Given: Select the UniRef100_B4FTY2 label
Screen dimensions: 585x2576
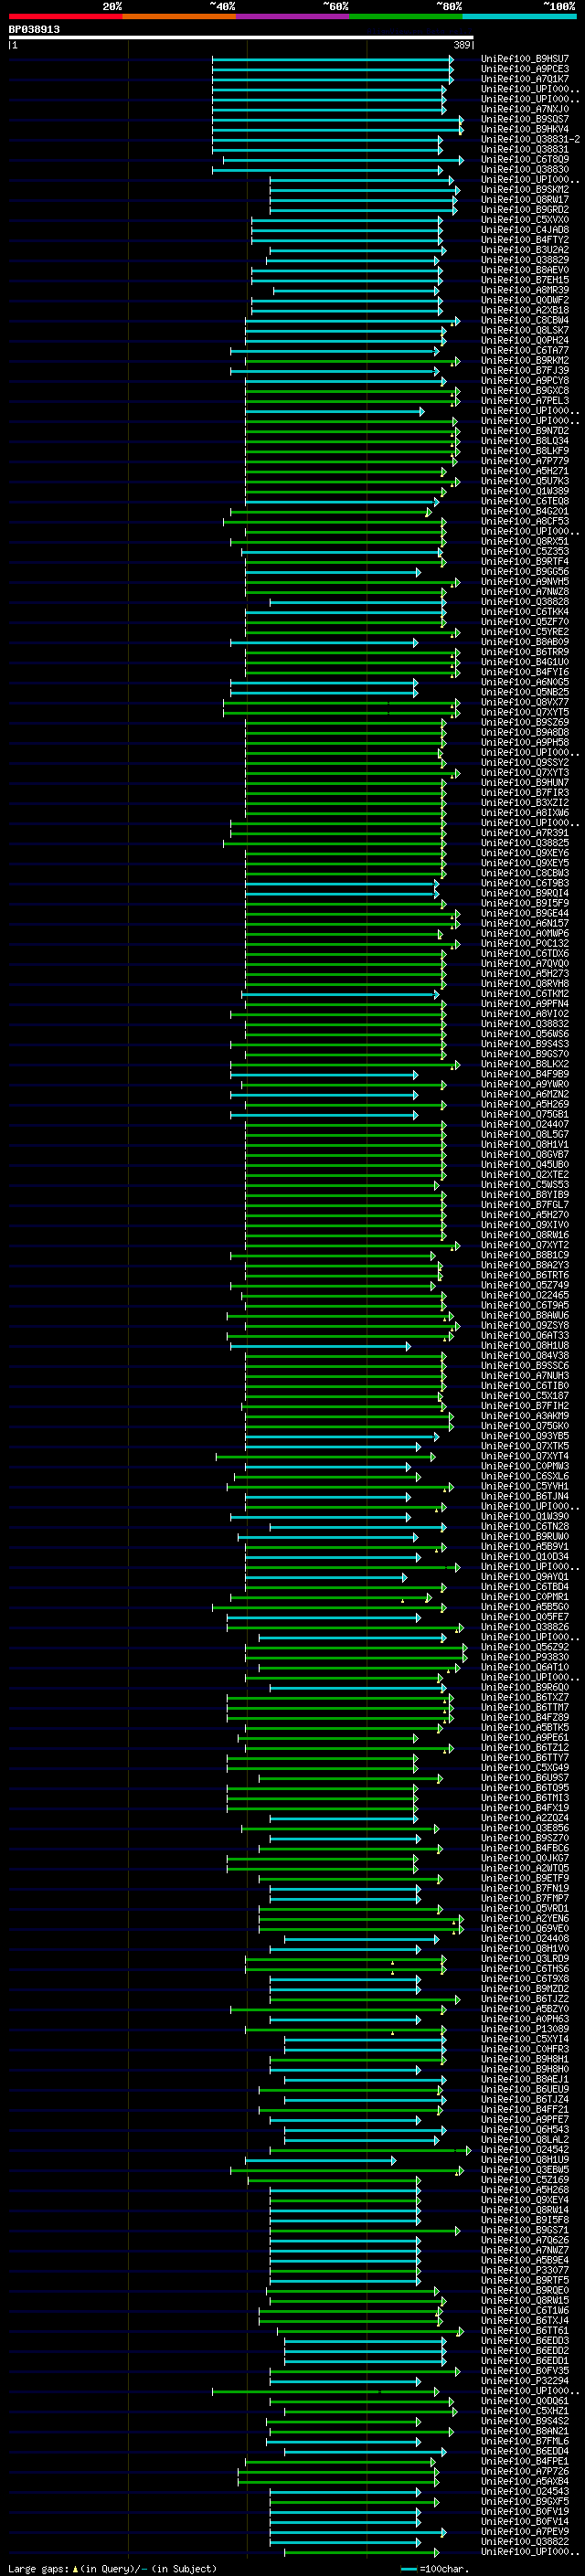Looking at the screenshot, I should tap(524, 240).
